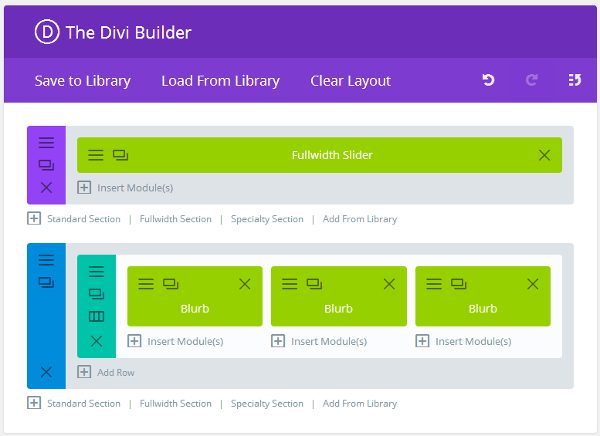
Task: Remove the blue standard section
Action: pos(46,372)
